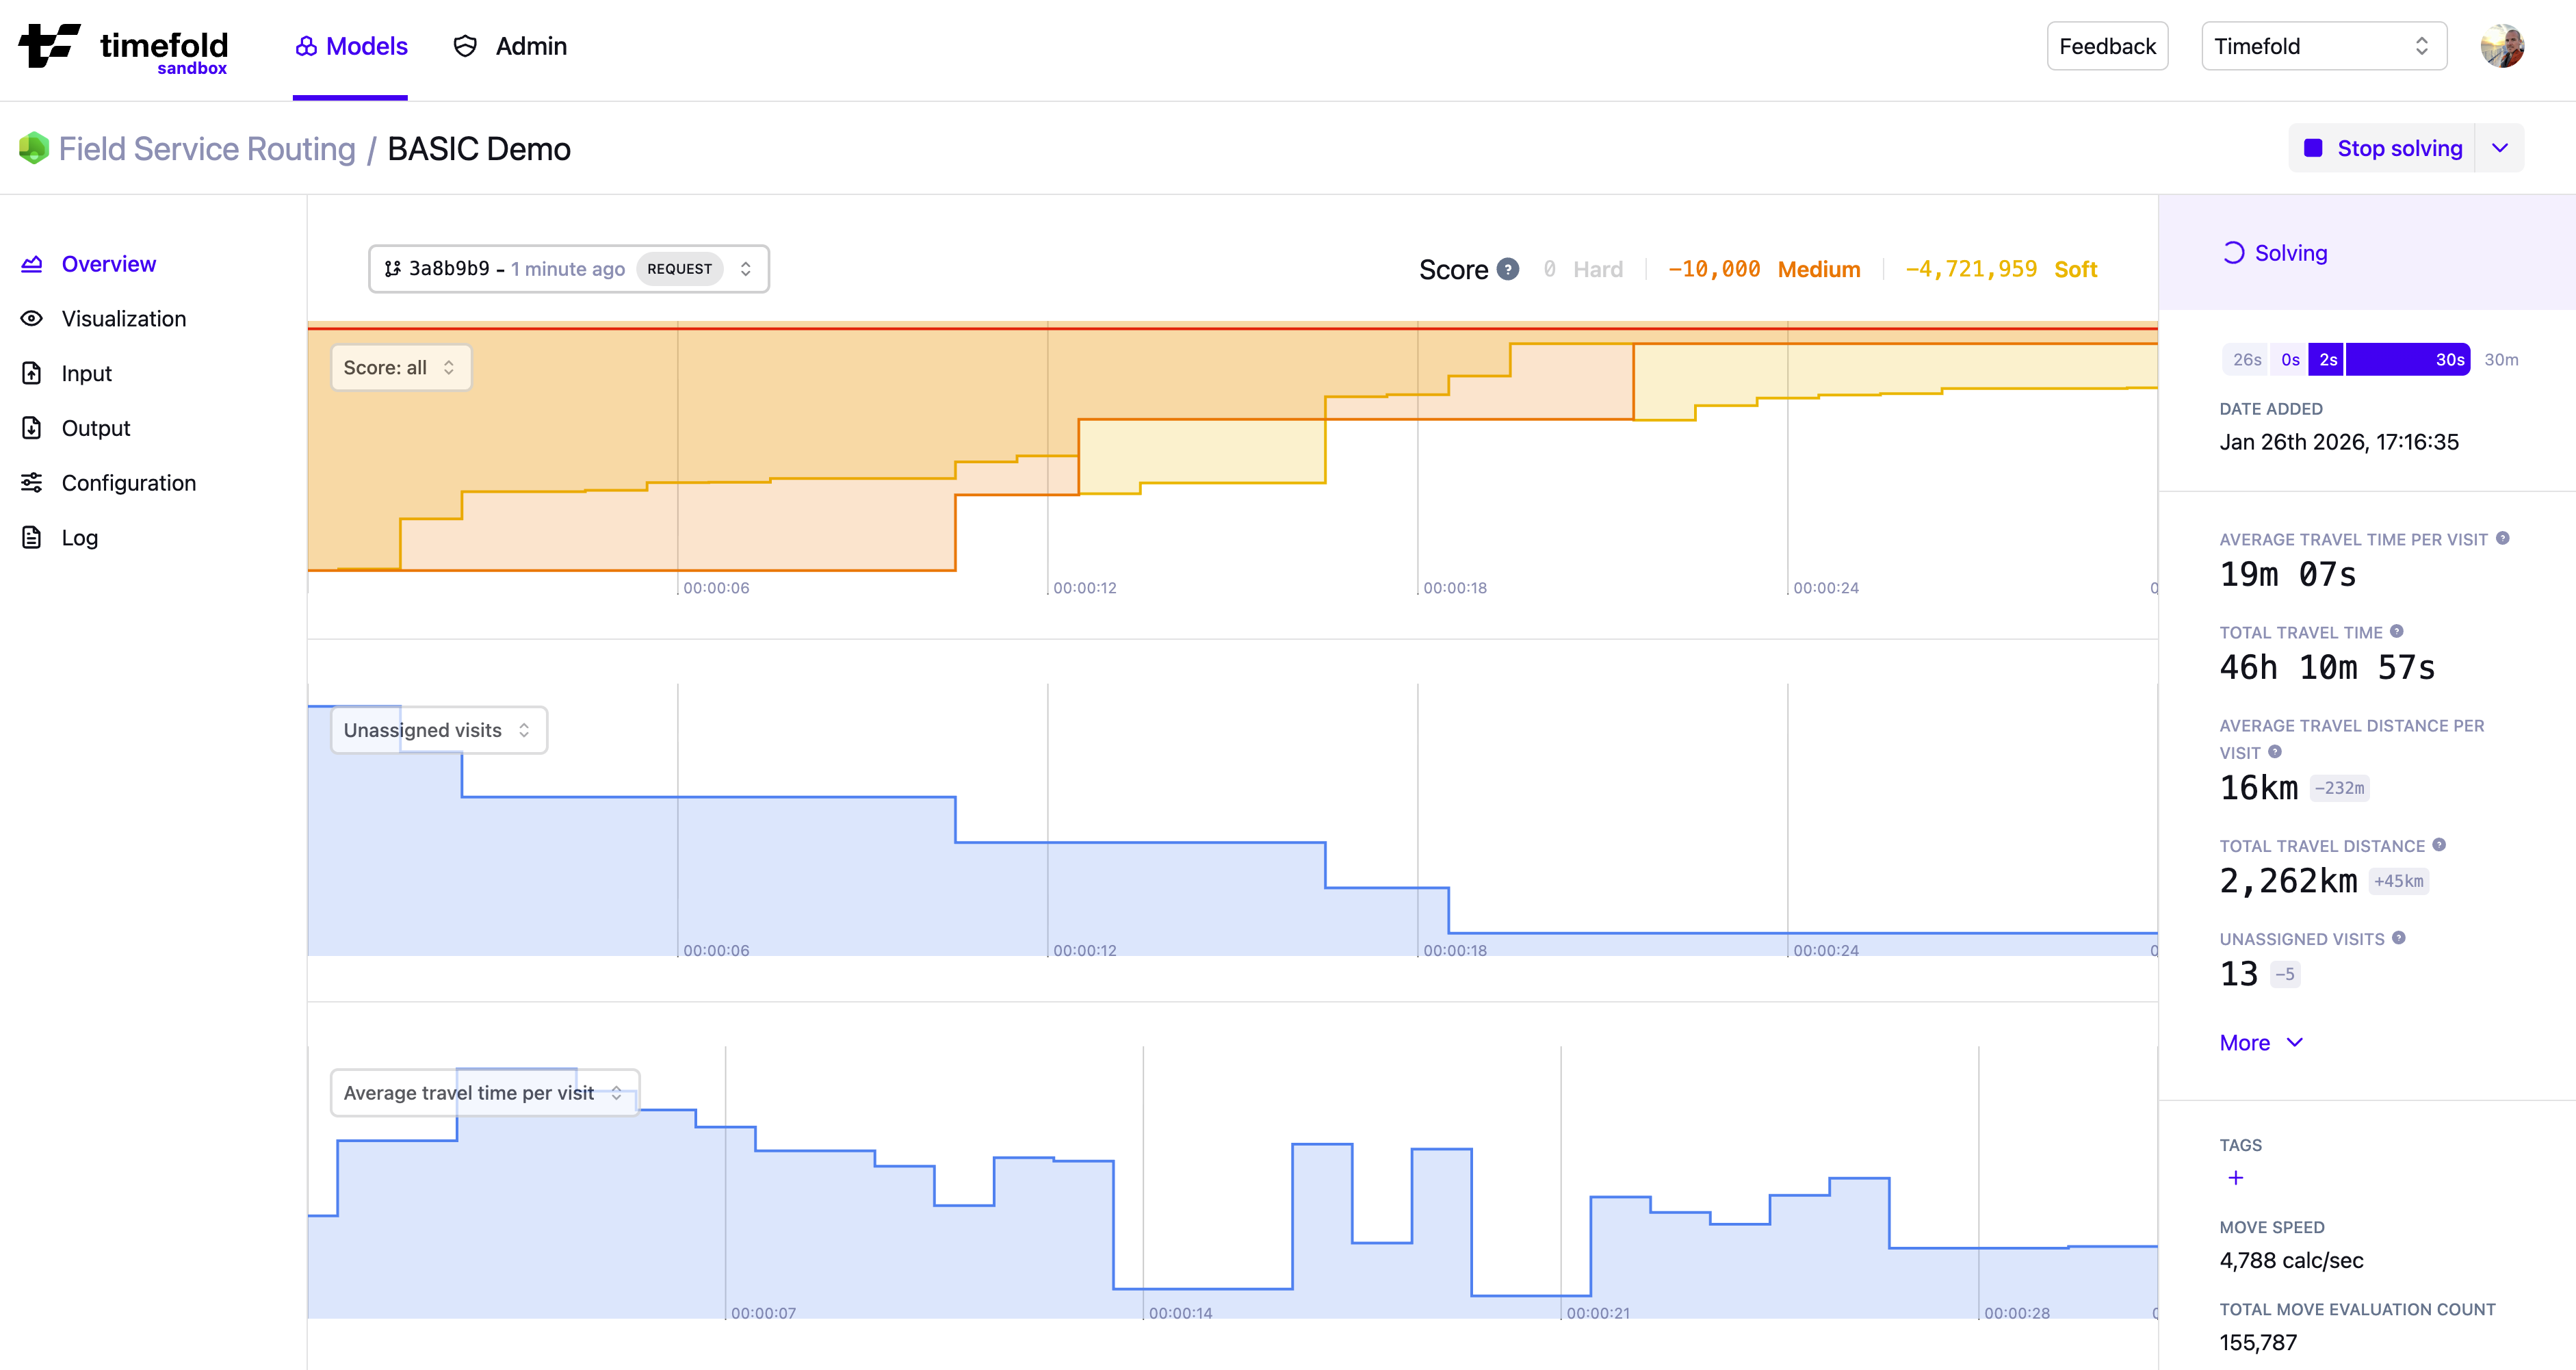Select the Visualization eye icon
This screenshot has height=1370, width=2576.
31,318
